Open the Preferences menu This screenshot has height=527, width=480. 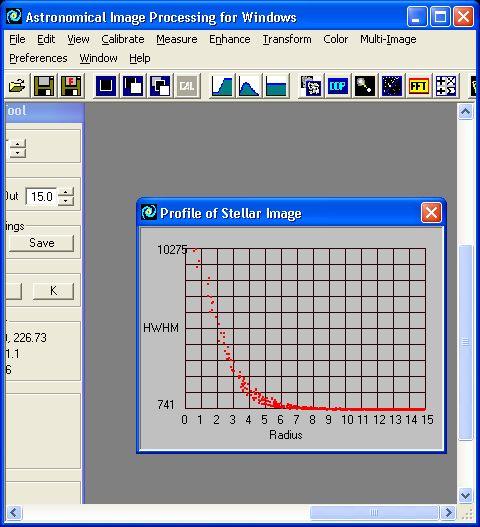[38, 58]
